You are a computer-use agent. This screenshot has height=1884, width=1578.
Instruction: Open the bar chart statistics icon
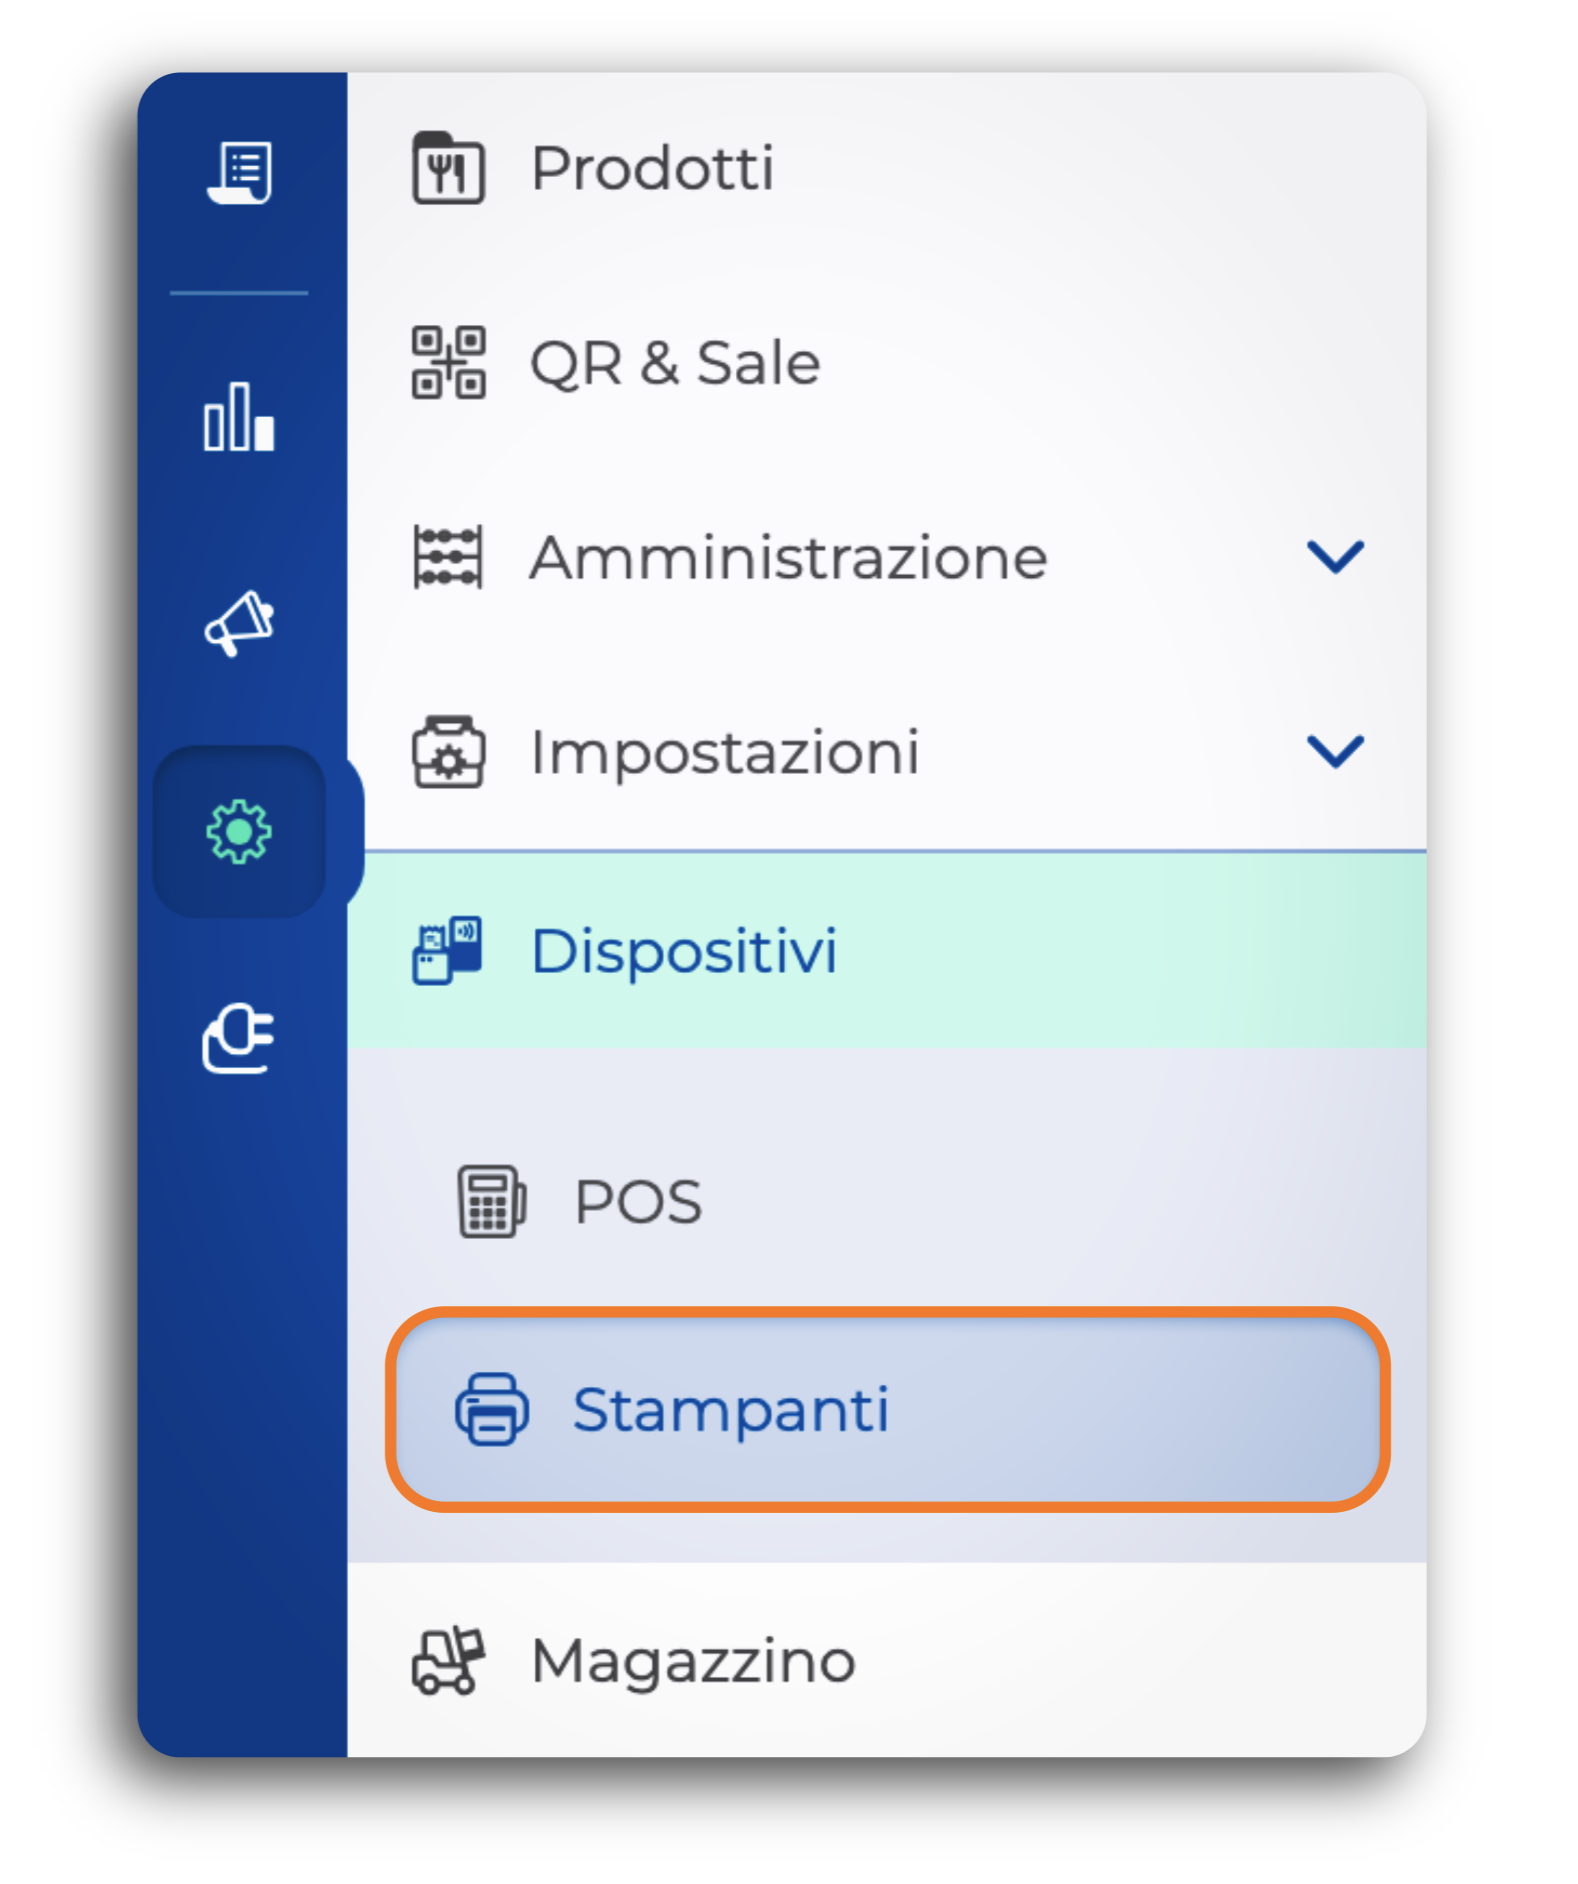pos(239,417)
